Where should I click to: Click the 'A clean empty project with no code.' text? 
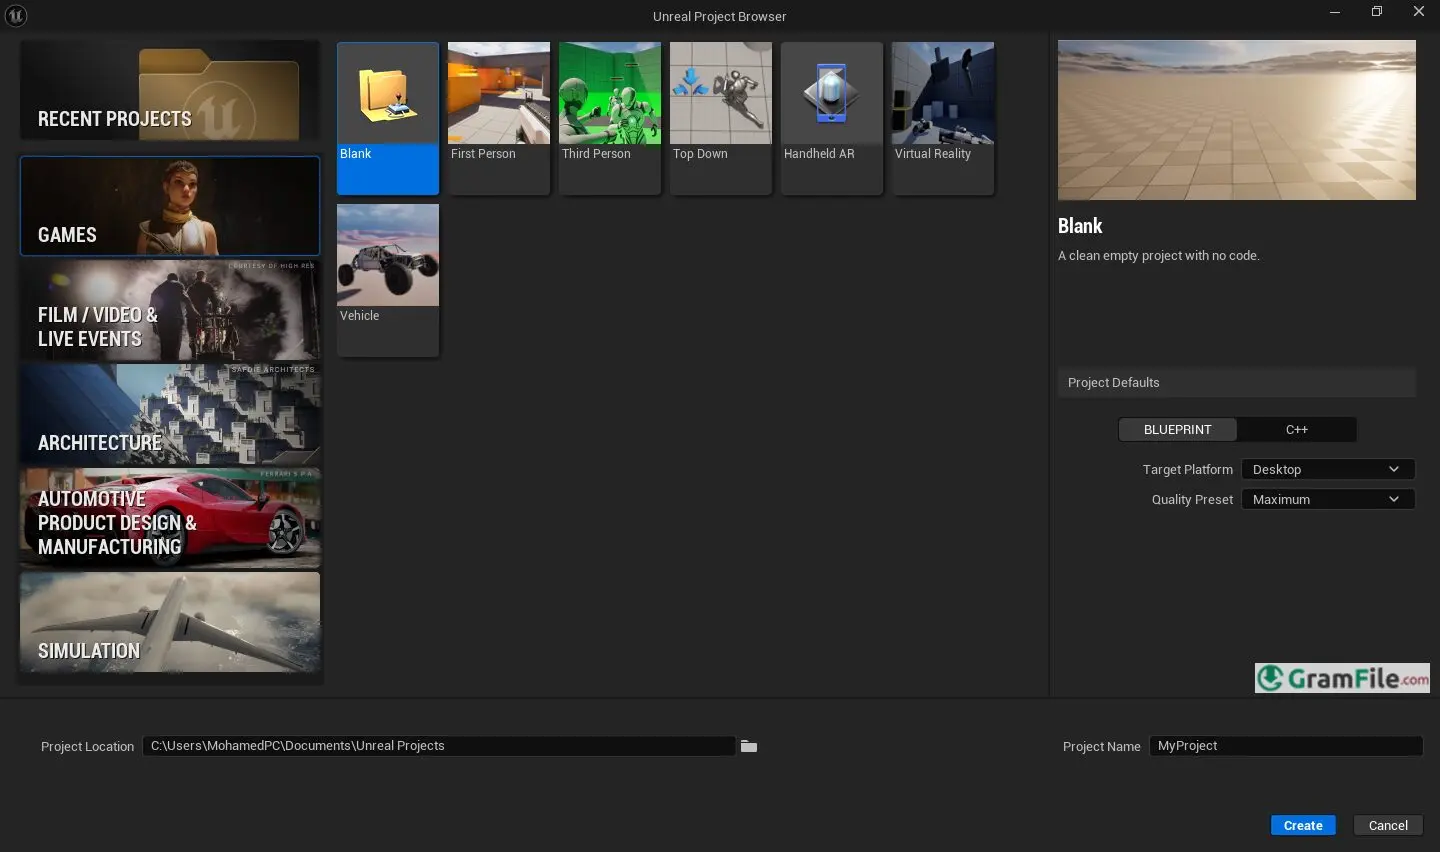click(x=1159, y=256)
